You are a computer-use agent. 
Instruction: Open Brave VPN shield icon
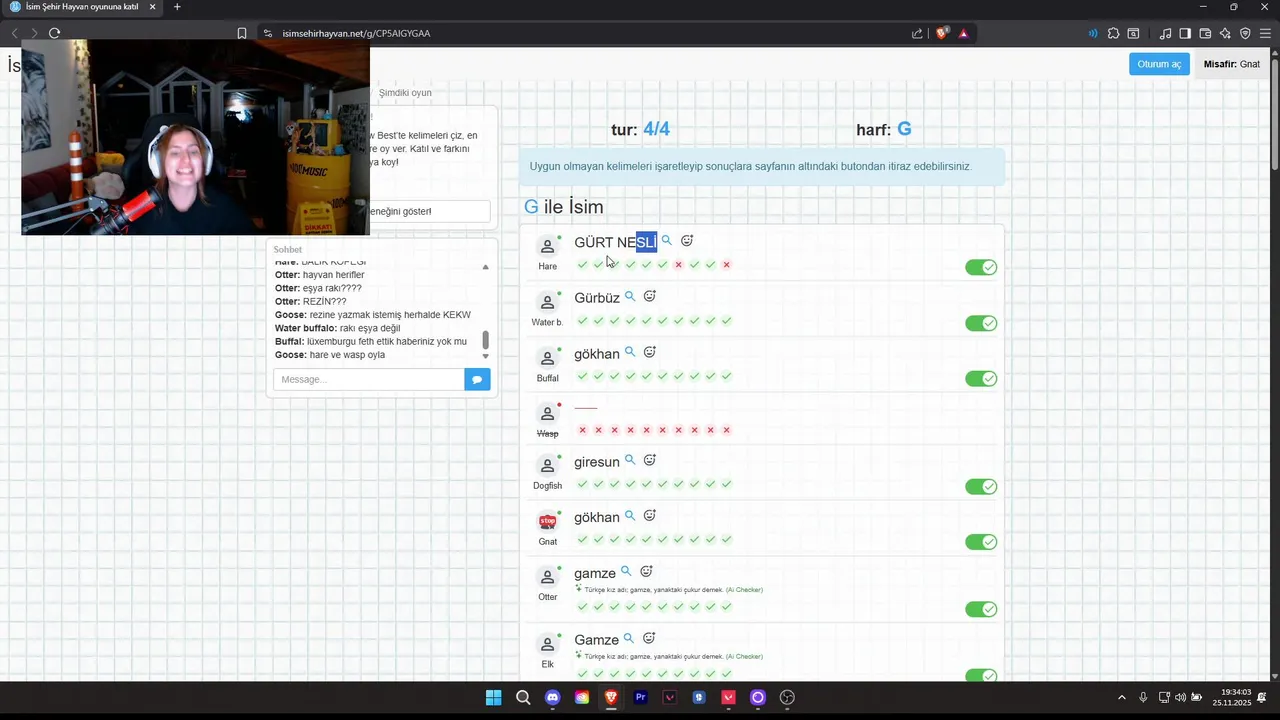(x=1245, y=33)
